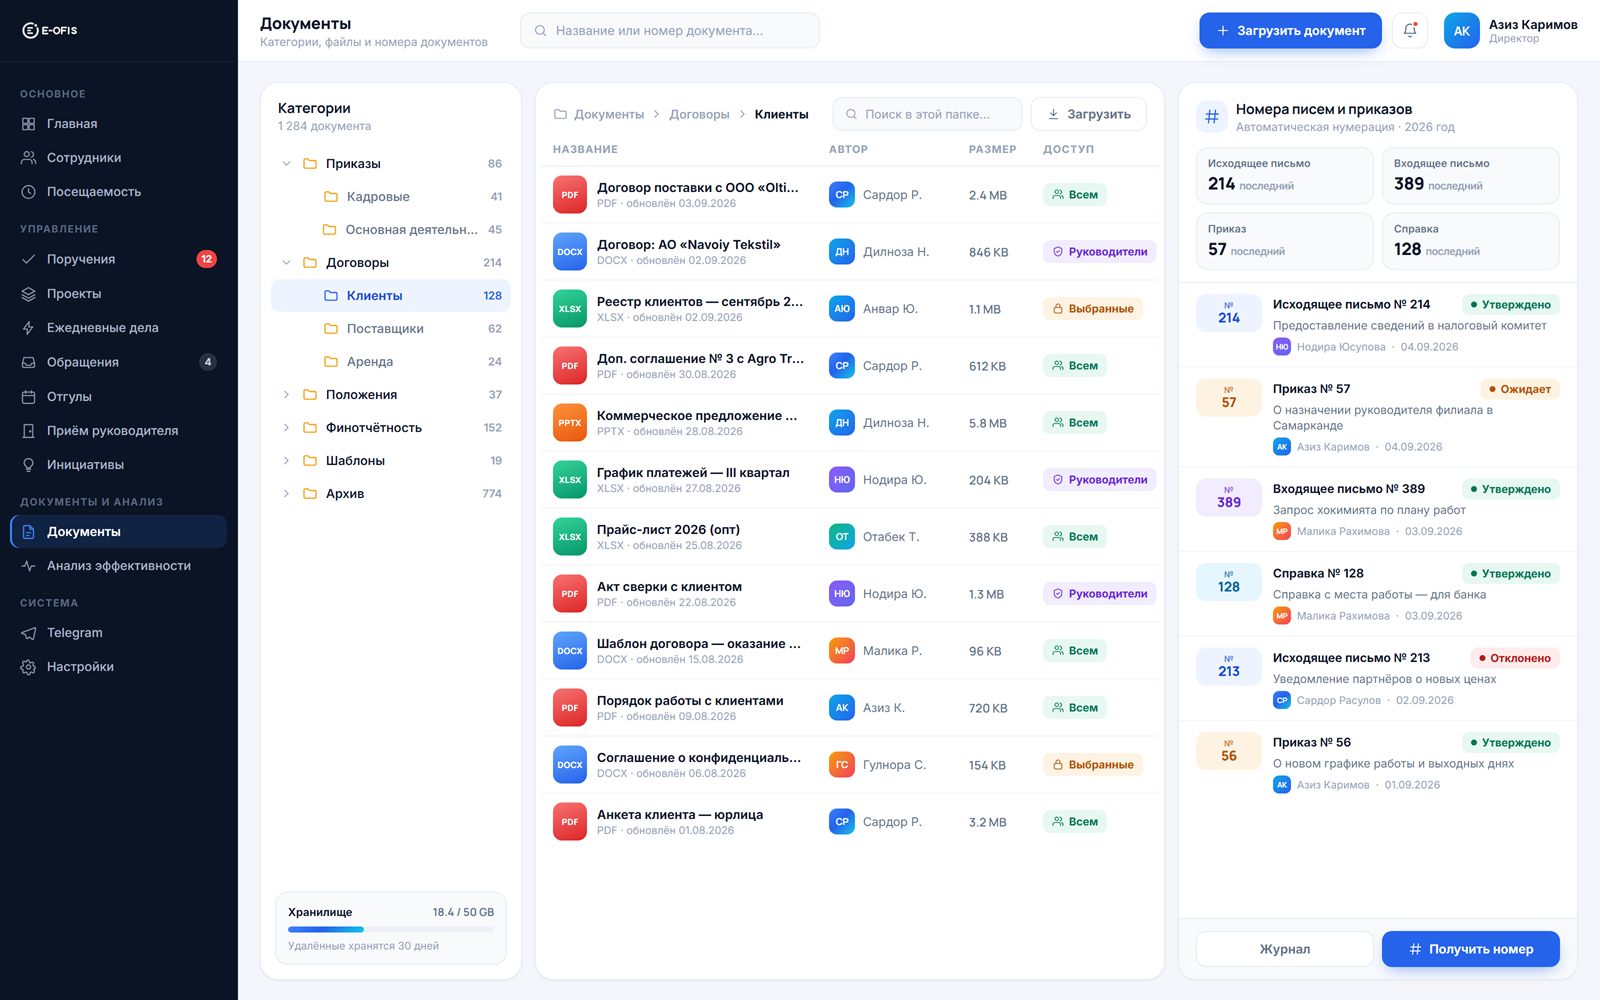This screenshot has width=1600, height=1000.
Task: Click XLSX icon of Прайс-лист 2026
Action: coord(570,537)
